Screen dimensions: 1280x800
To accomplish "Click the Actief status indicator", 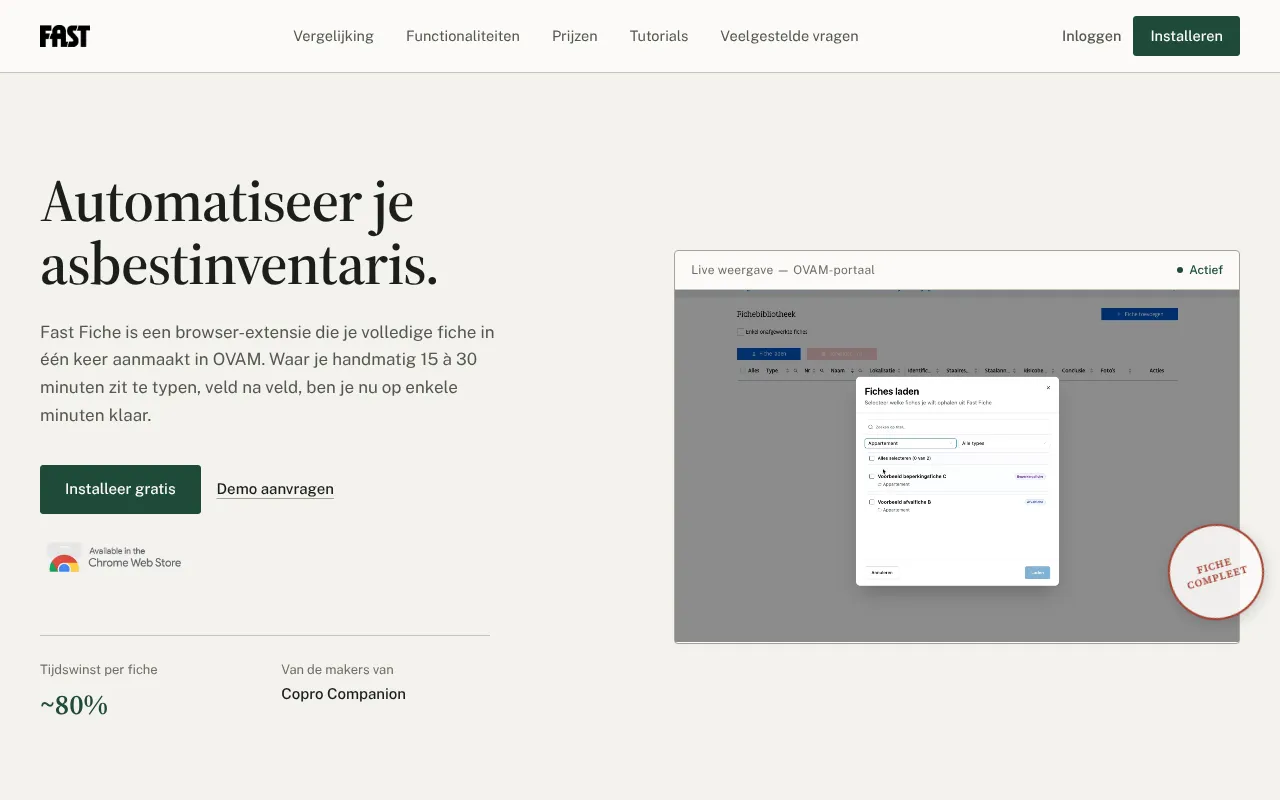I will click(x=1200, y=270).
